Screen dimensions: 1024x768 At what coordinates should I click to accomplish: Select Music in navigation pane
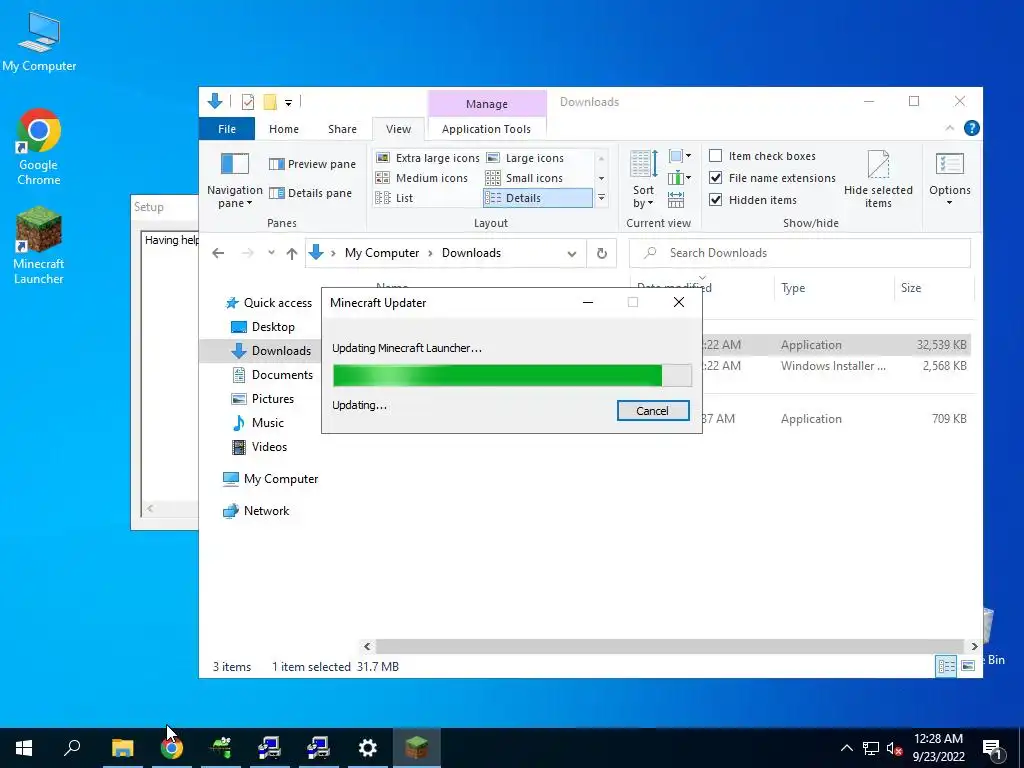click(258, 423)
